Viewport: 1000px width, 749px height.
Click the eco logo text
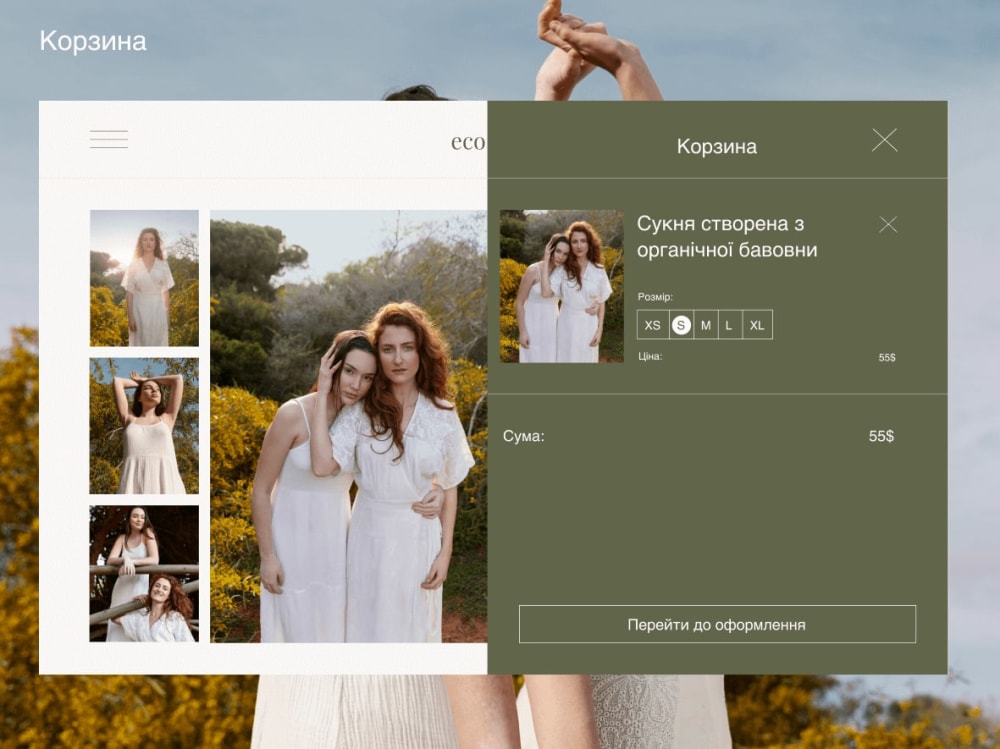pyautogui.click(x=468, y=142)
